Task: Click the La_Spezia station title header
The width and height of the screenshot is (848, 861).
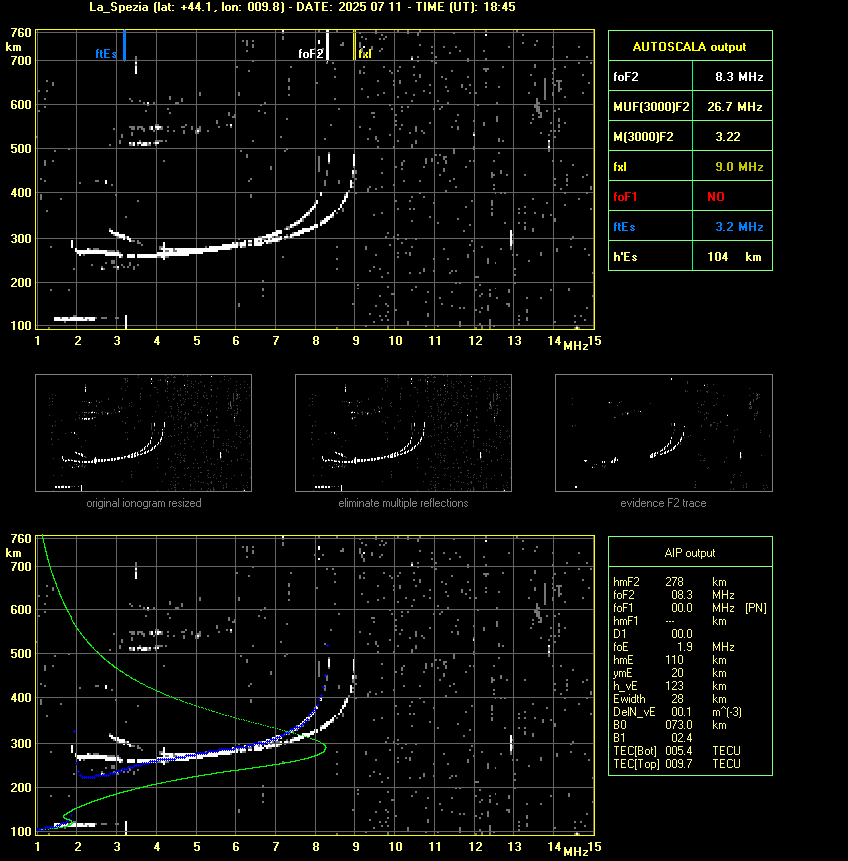Action: (302, 7)
